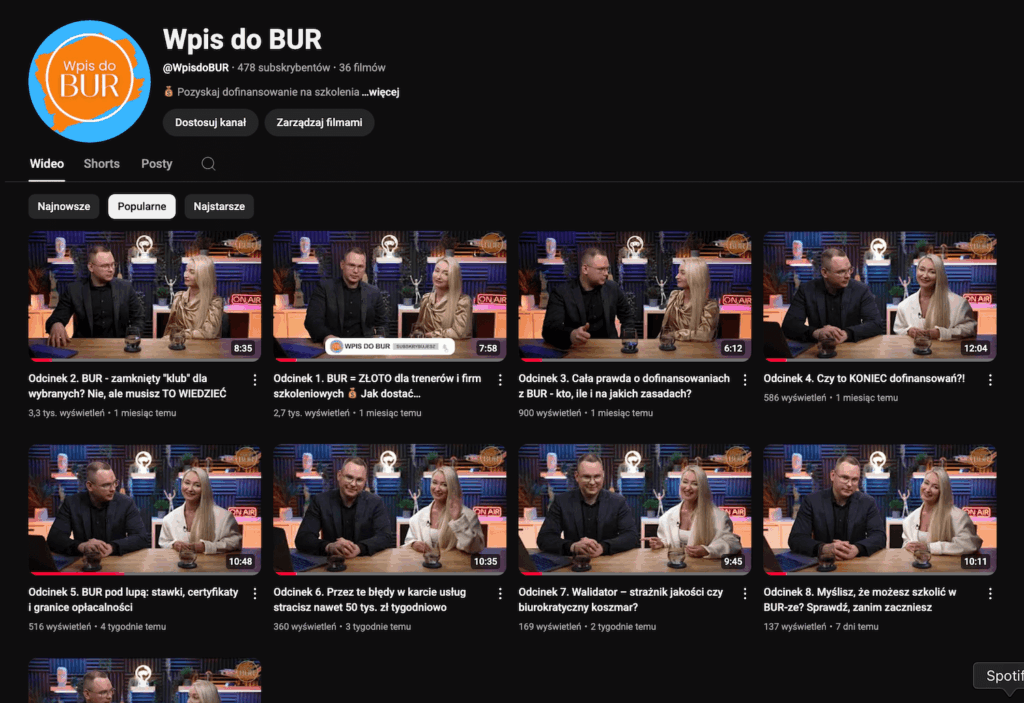Open more options for Odcinek 4 video
This screenshot has height=703, width=1024.
990,380
